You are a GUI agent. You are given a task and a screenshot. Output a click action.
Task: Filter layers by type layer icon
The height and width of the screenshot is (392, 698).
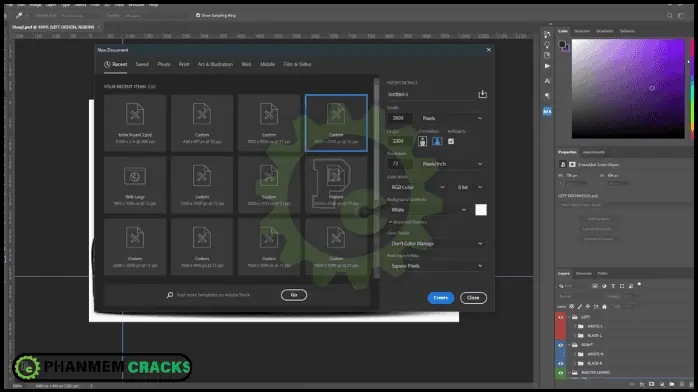tap(613, 286)
